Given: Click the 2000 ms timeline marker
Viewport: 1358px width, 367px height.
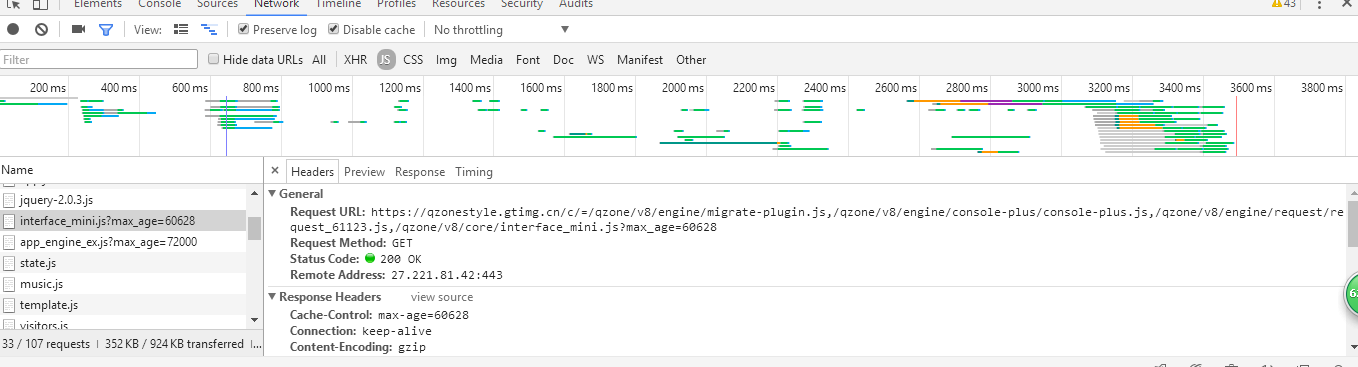Looking at the screenshot, I should point(684,88).
